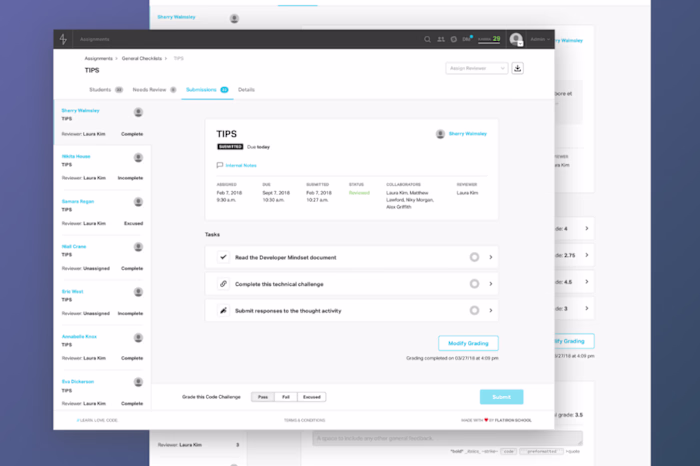Click Niall Crane's avatar icon
Viewport: 700px width, 466px height.
tap(138, 247)
